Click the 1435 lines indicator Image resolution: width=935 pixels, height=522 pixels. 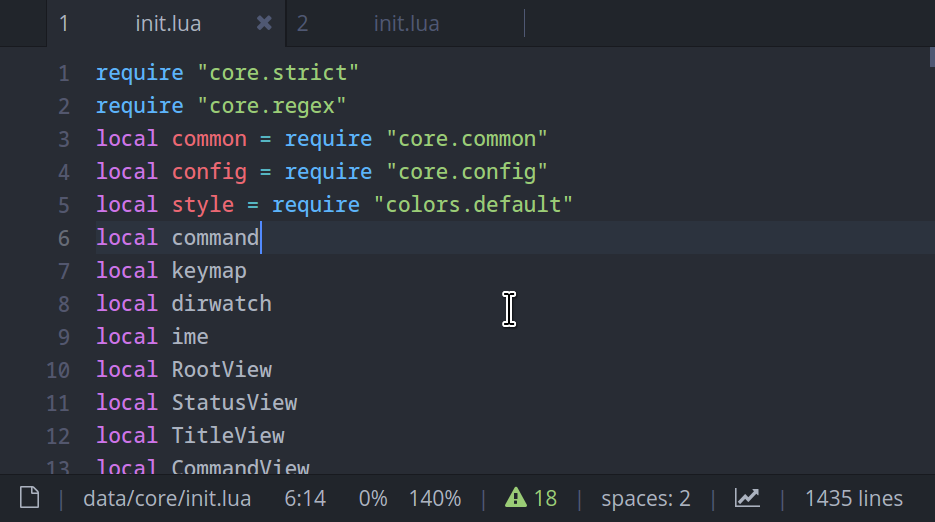[x=854, y=498]
